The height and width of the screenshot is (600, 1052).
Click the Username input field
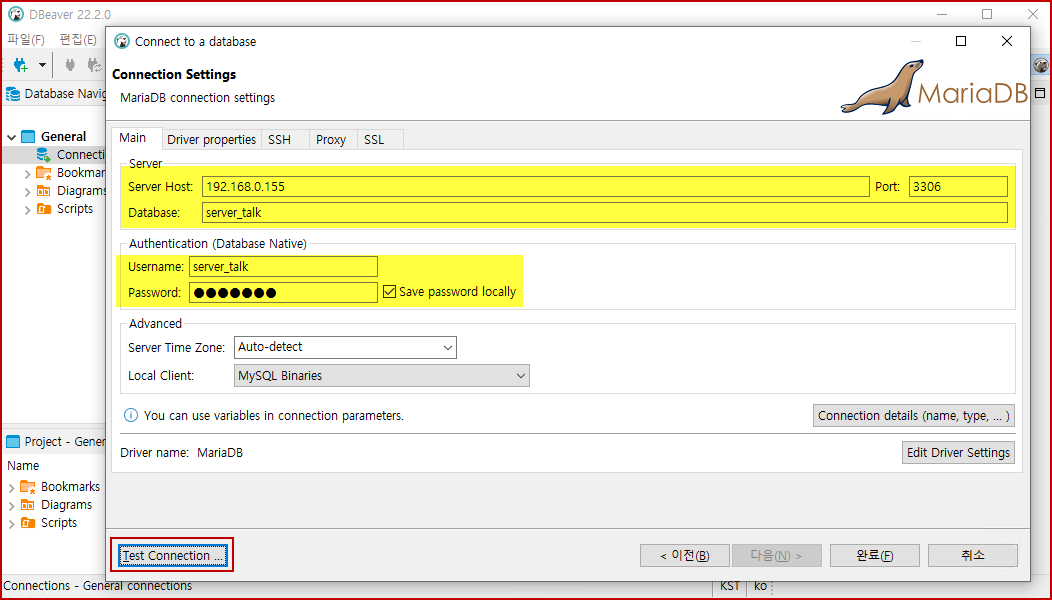coord(283,266)
